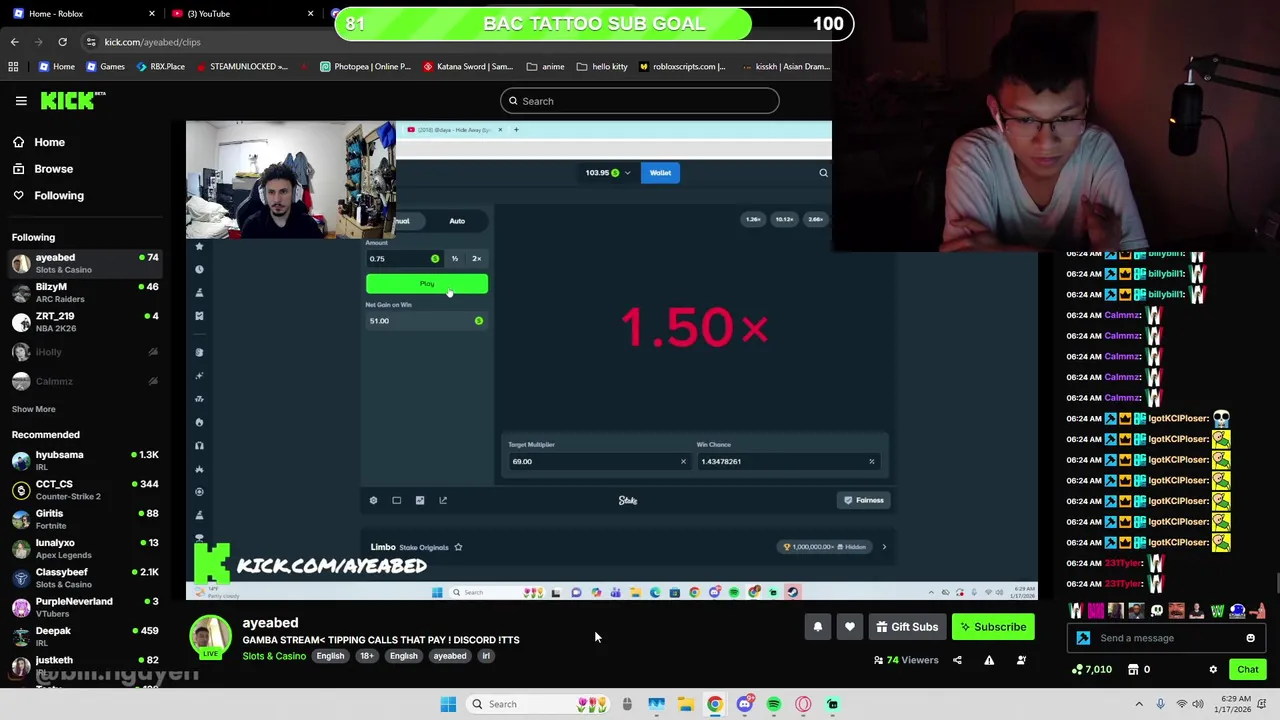Open Classybeef recommended channel
Viewport: 1280px width, 720px height.
click(86, 578)
